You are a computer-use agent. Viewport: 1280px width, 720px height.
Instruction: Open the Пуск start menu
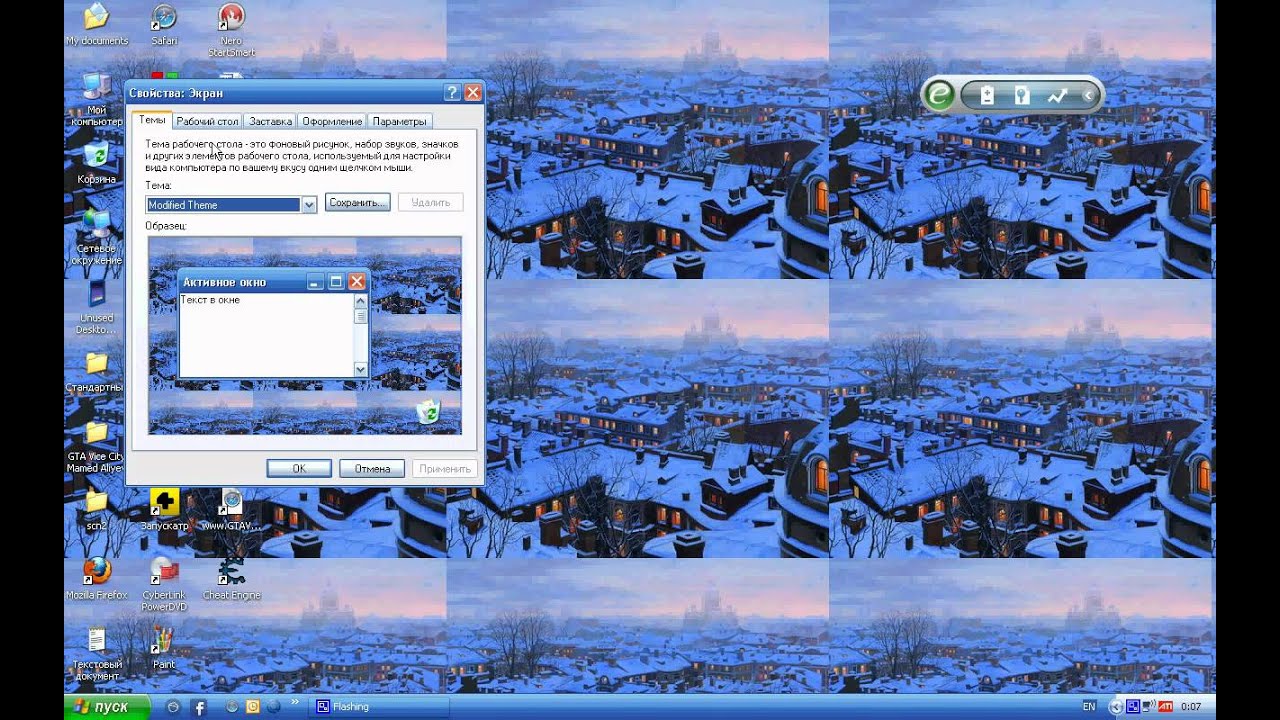(x=108, y=707)
